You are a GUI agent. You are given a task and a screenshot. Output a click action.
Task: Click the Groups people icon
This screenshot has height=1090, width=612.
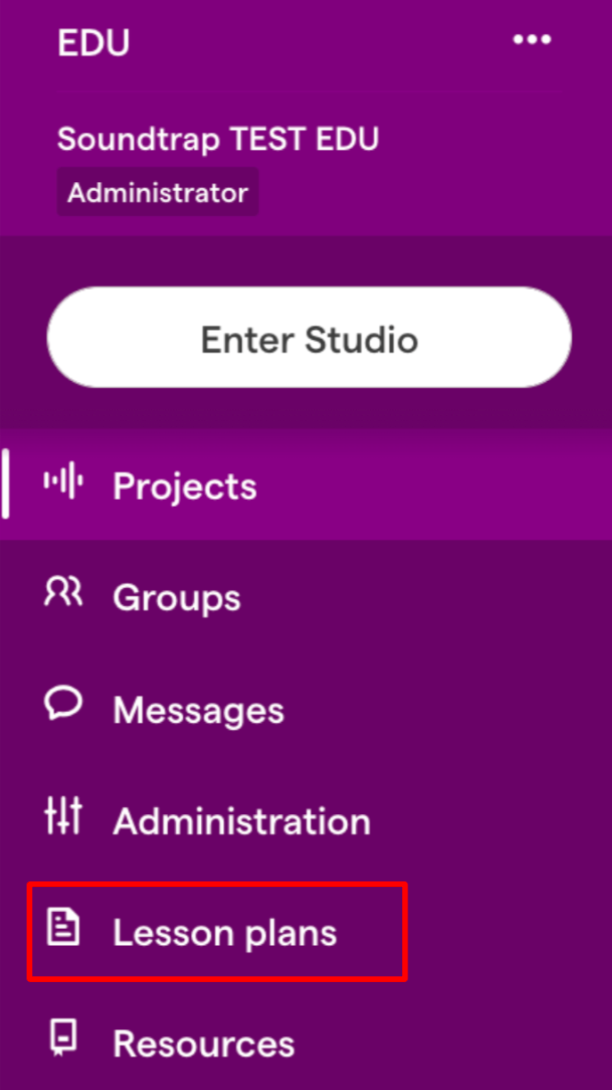(x=63, y=596)
